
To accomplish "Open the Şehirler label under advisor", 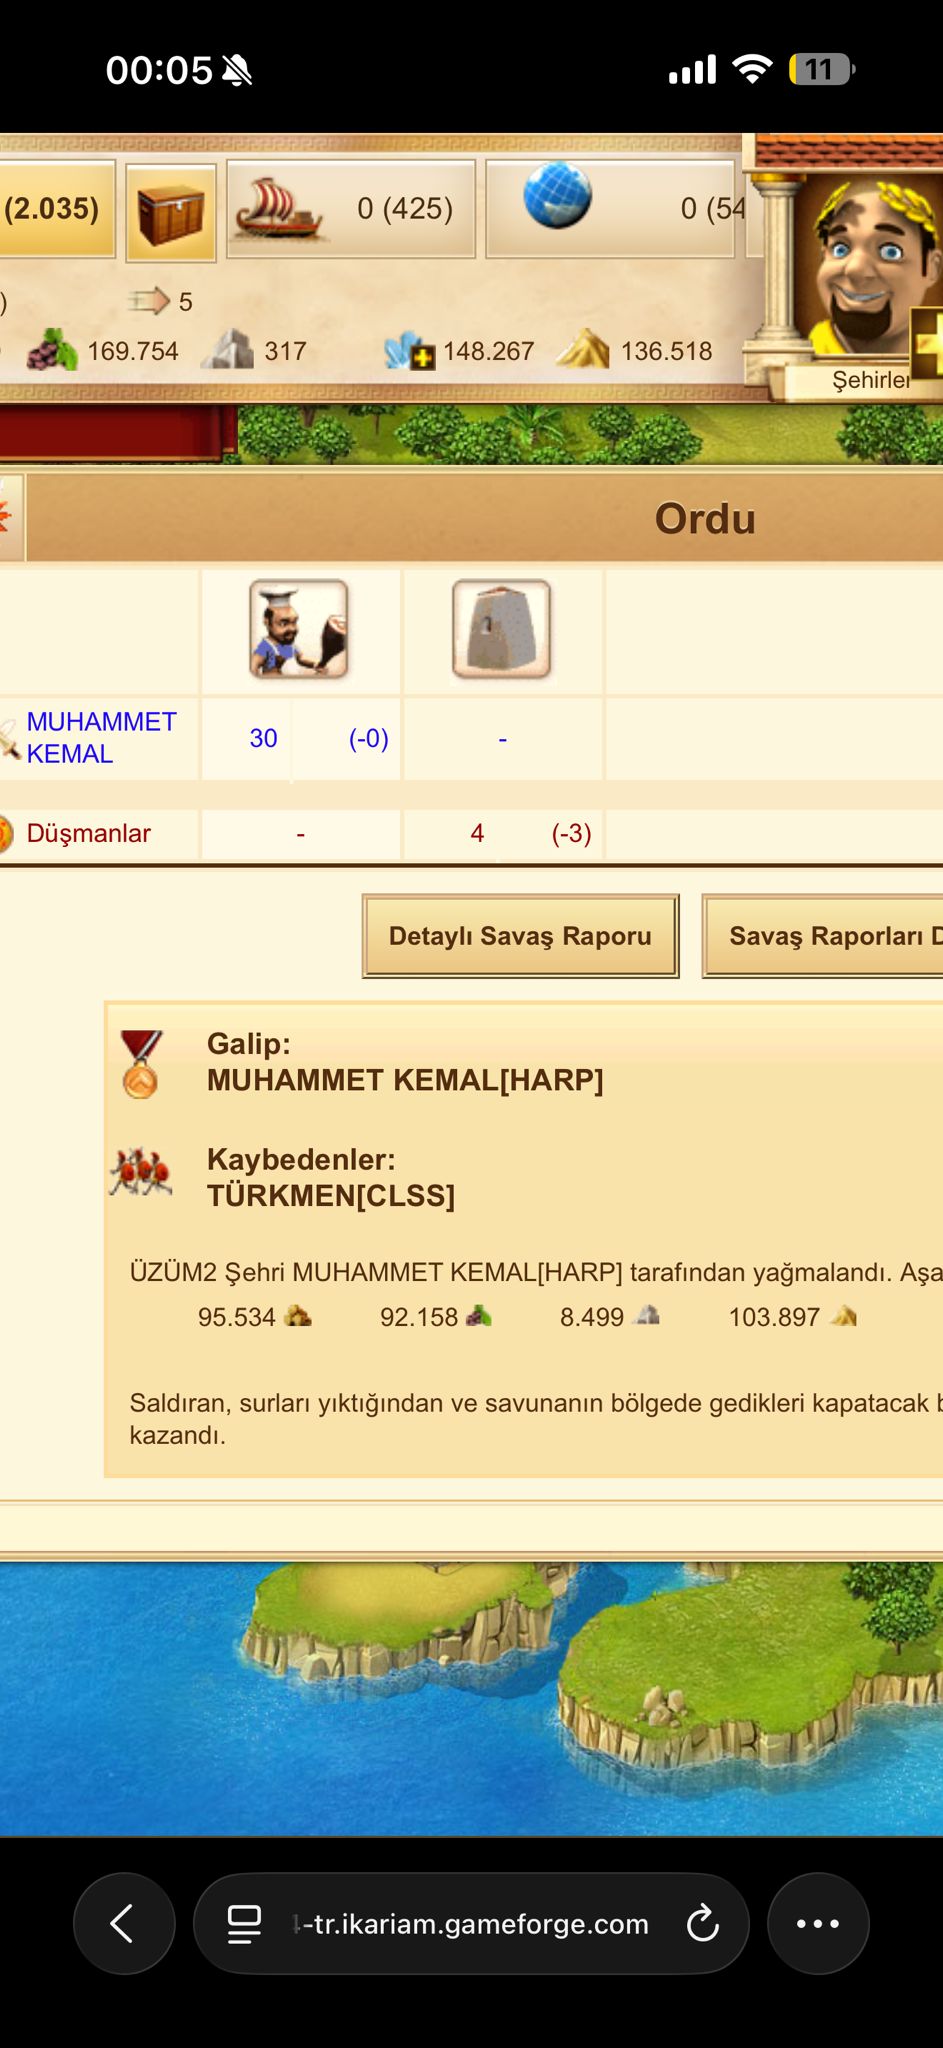I will click(x=871, y=379).
